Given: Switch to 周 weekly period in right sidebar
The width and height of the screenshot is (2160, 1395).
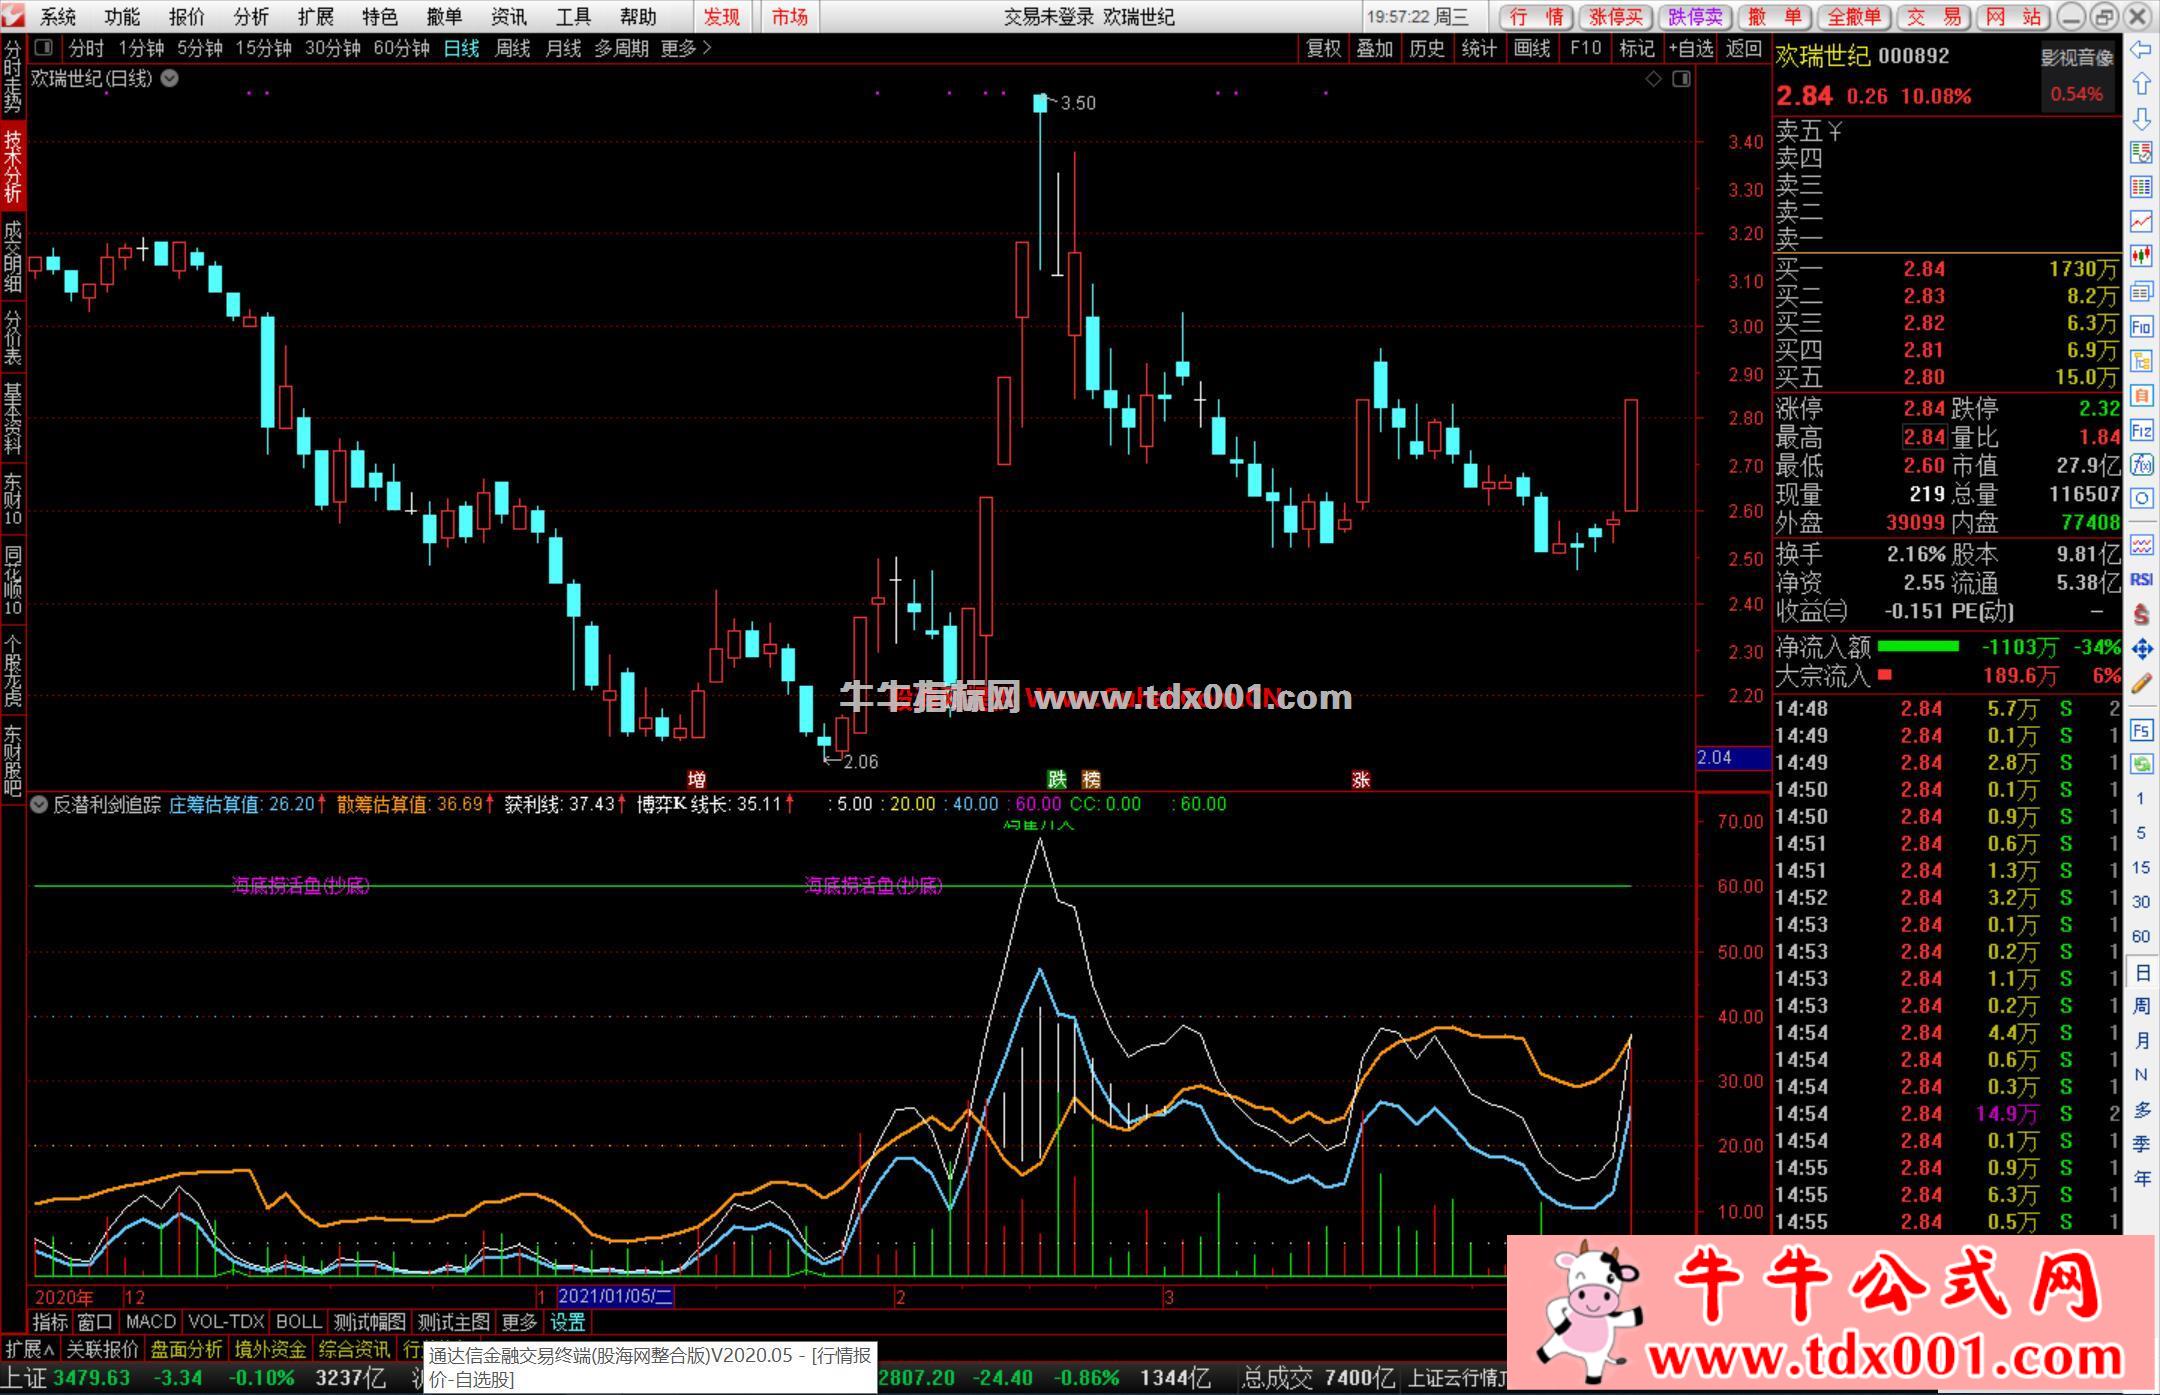Looking at the screenshot, I should [x=2141, y=1006].
